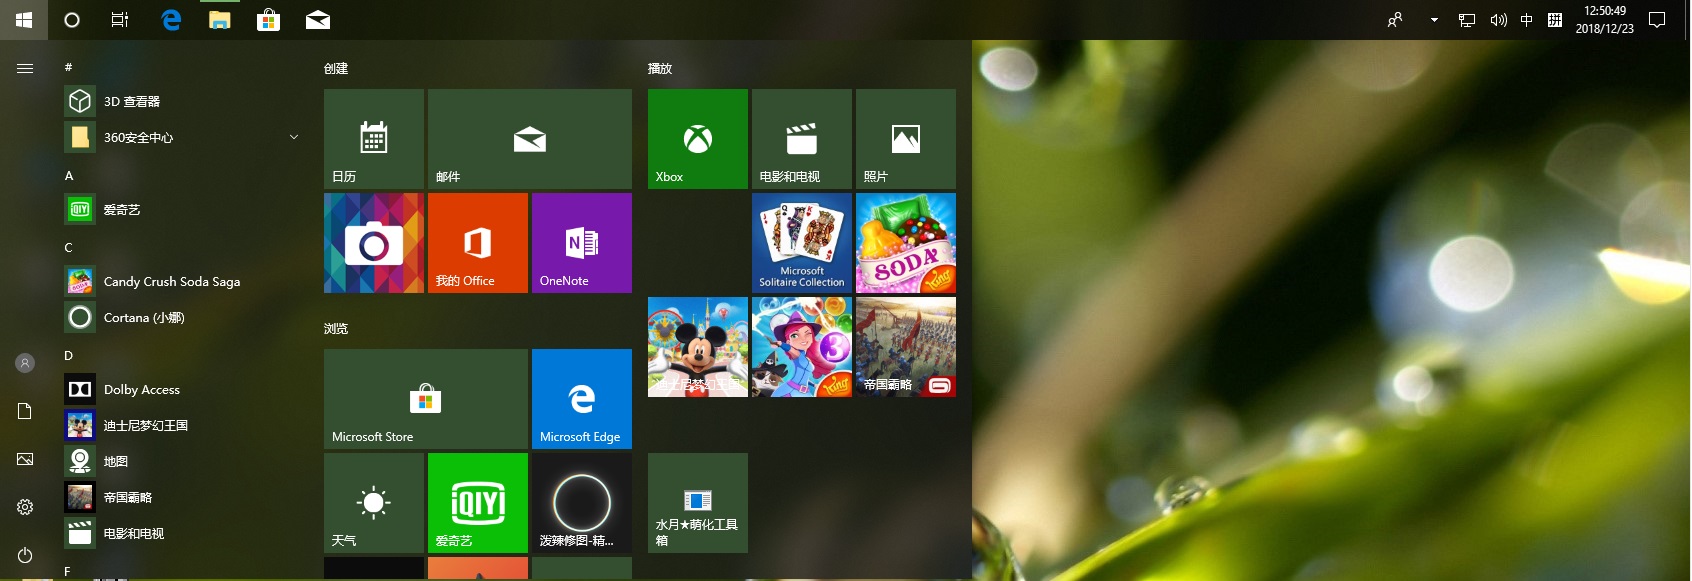The height and width of the screenshot is (581, 1692).
Task: Open the Bubble Witch 3 tile
Action: click(802, 347)
